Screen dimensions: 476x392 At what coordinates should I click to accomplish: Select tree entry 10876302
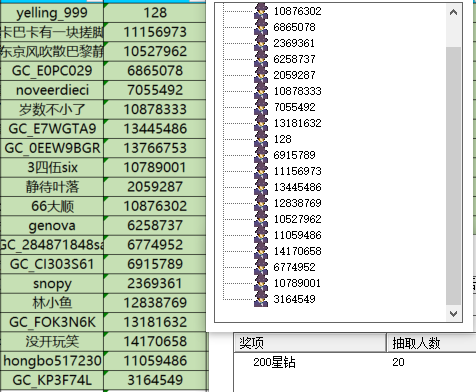[297, 11]
